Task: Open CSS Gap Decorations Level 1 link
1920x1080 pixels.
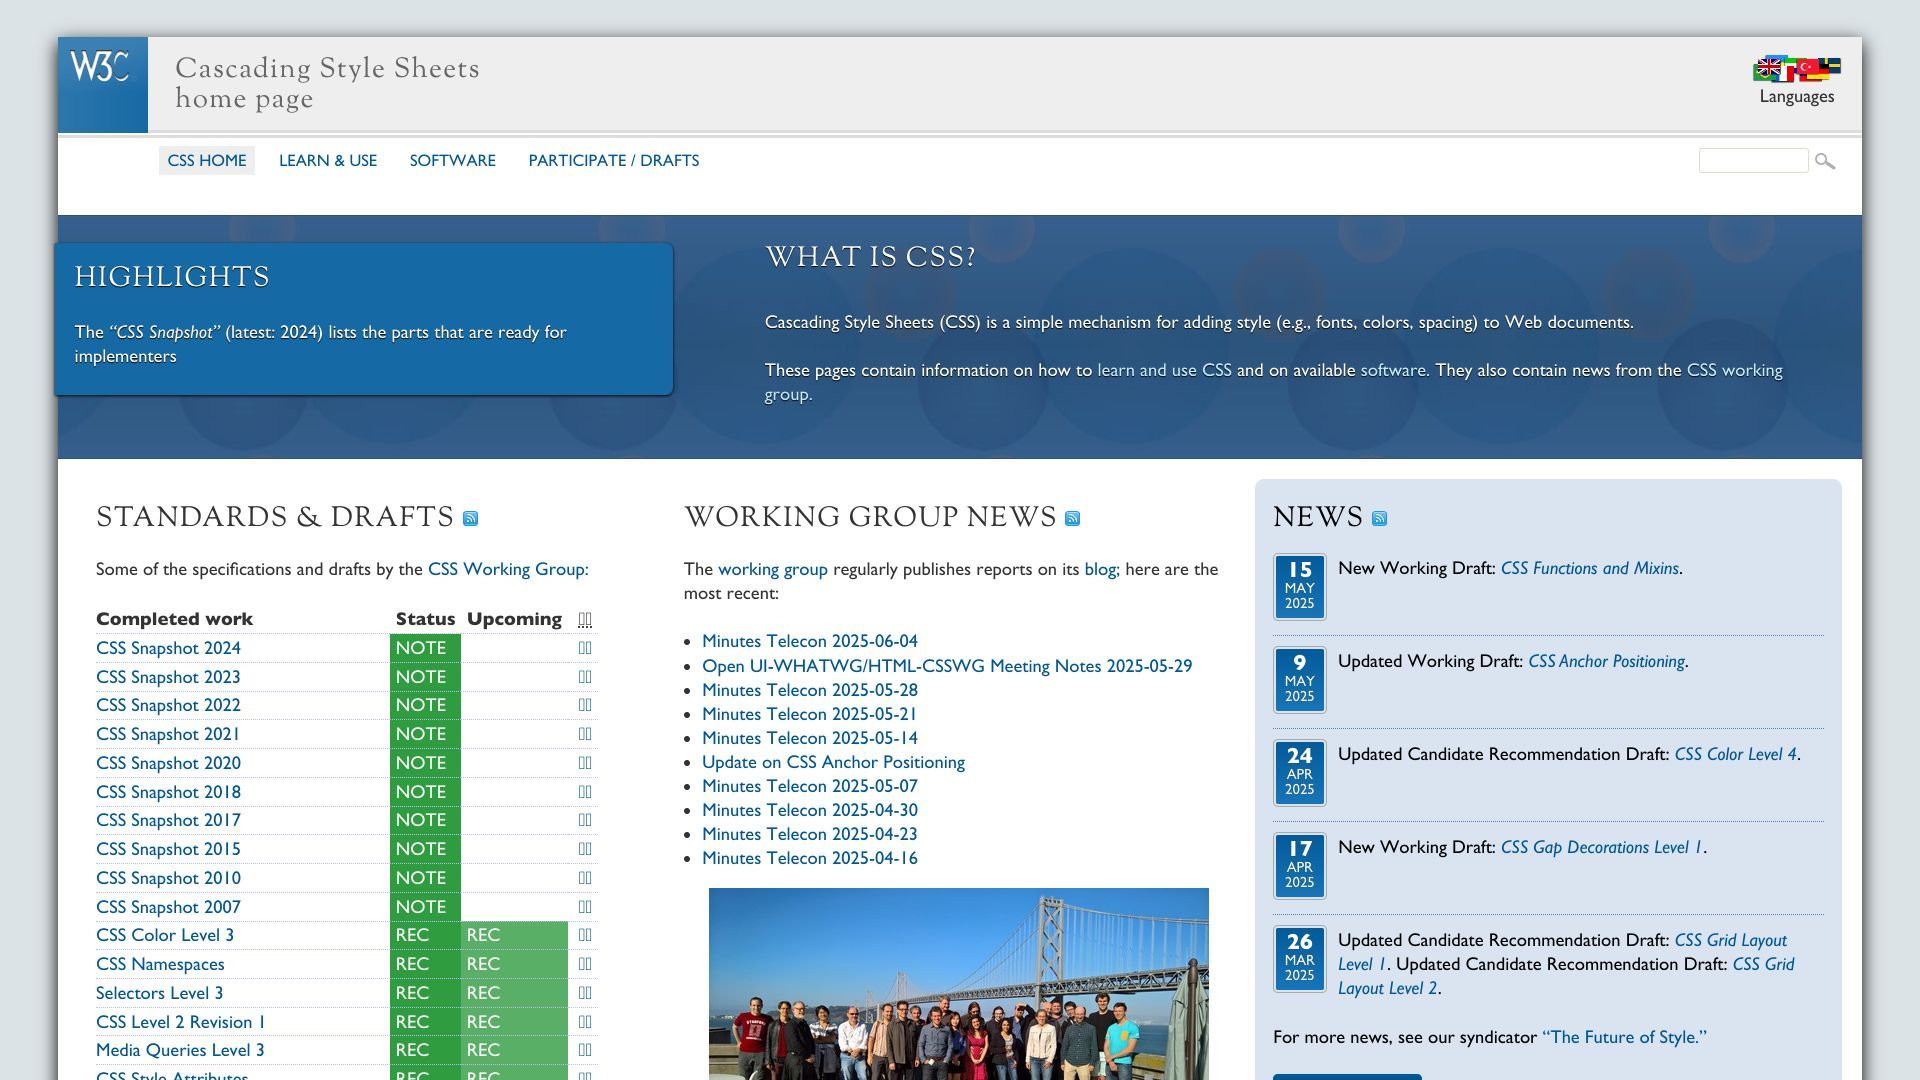Action: (1602, 847)
